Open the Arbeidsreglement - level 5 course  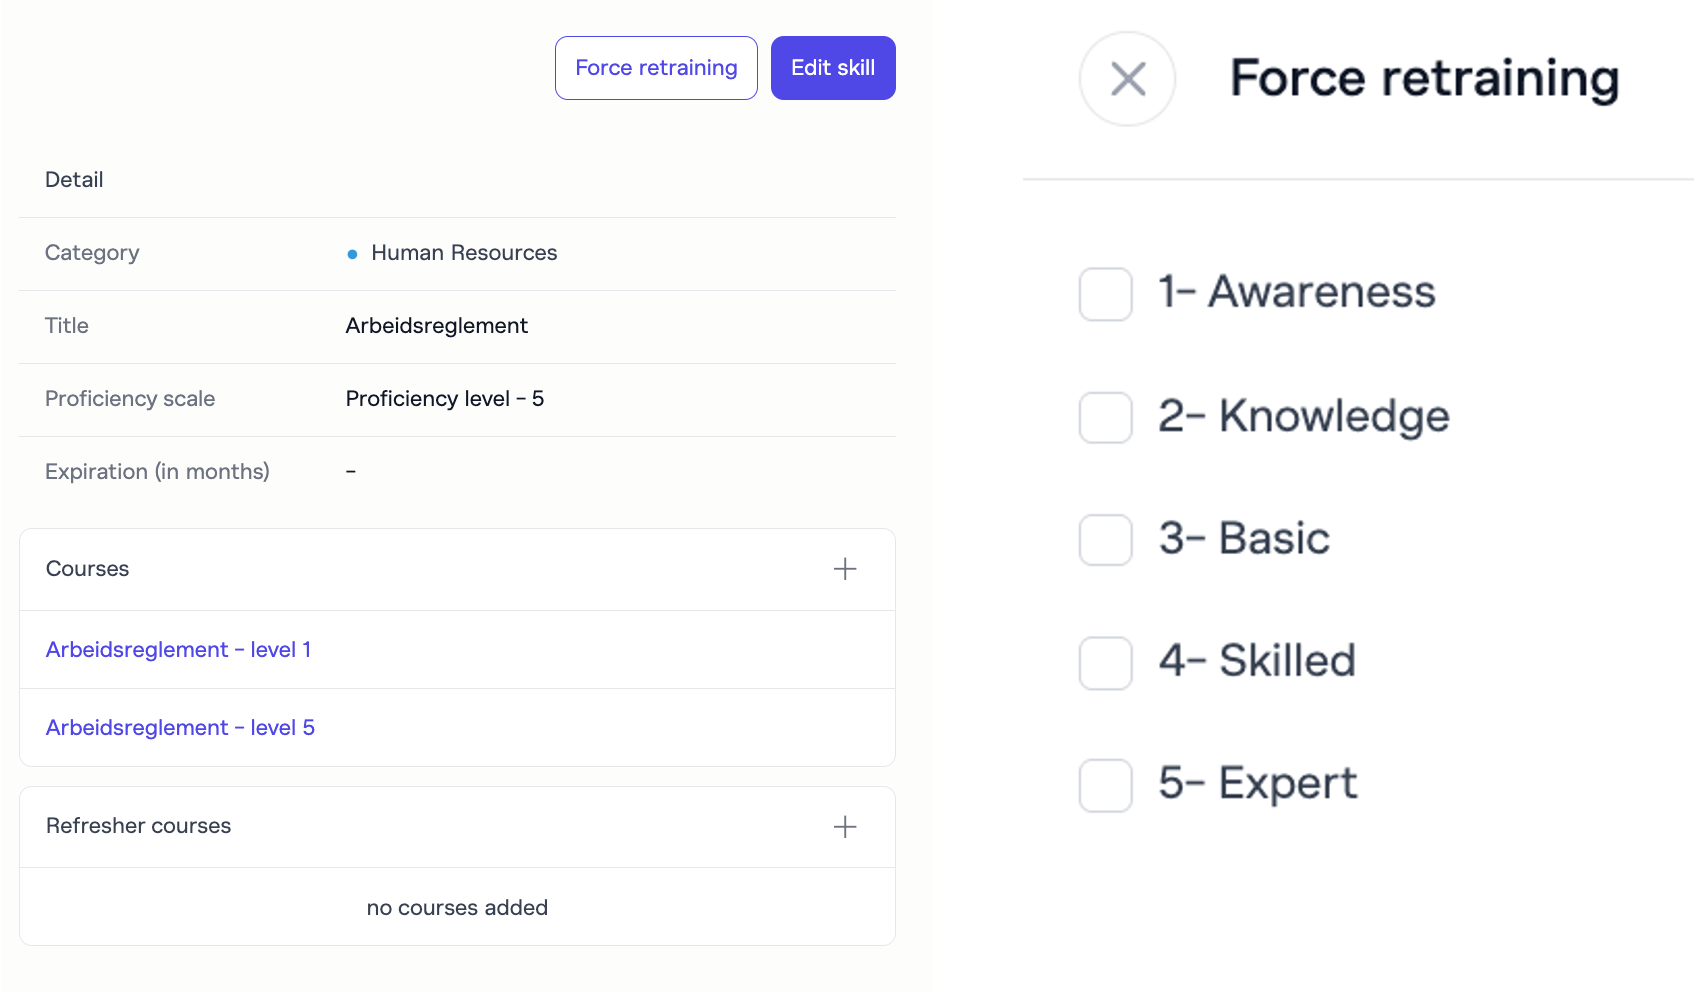pyautogui.click(x=180, y=728)
